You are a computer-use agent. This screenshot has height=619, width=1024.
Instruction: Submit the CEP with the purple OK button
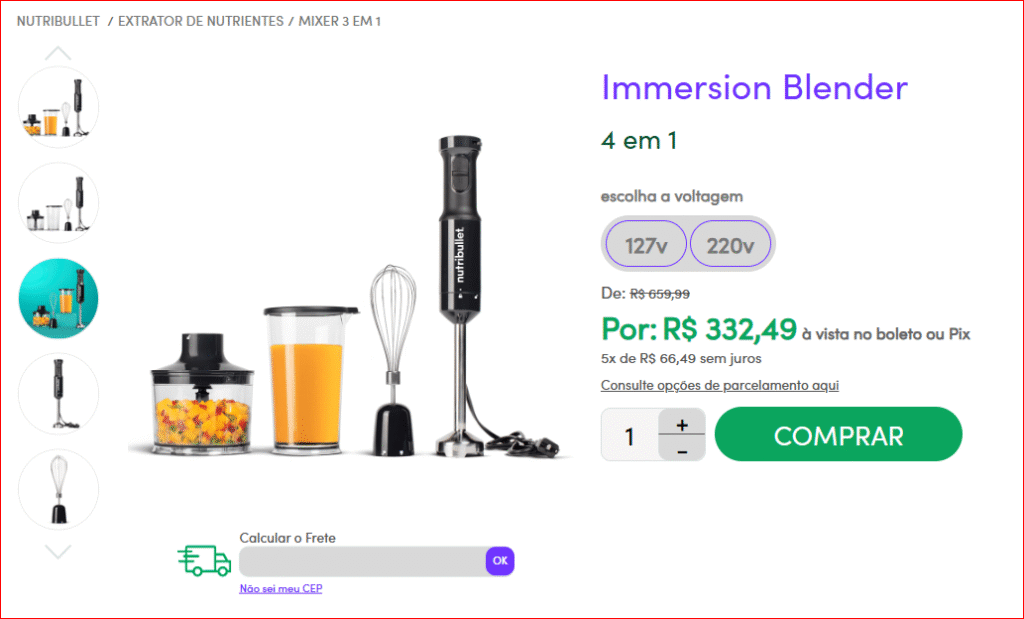[500, 561]
